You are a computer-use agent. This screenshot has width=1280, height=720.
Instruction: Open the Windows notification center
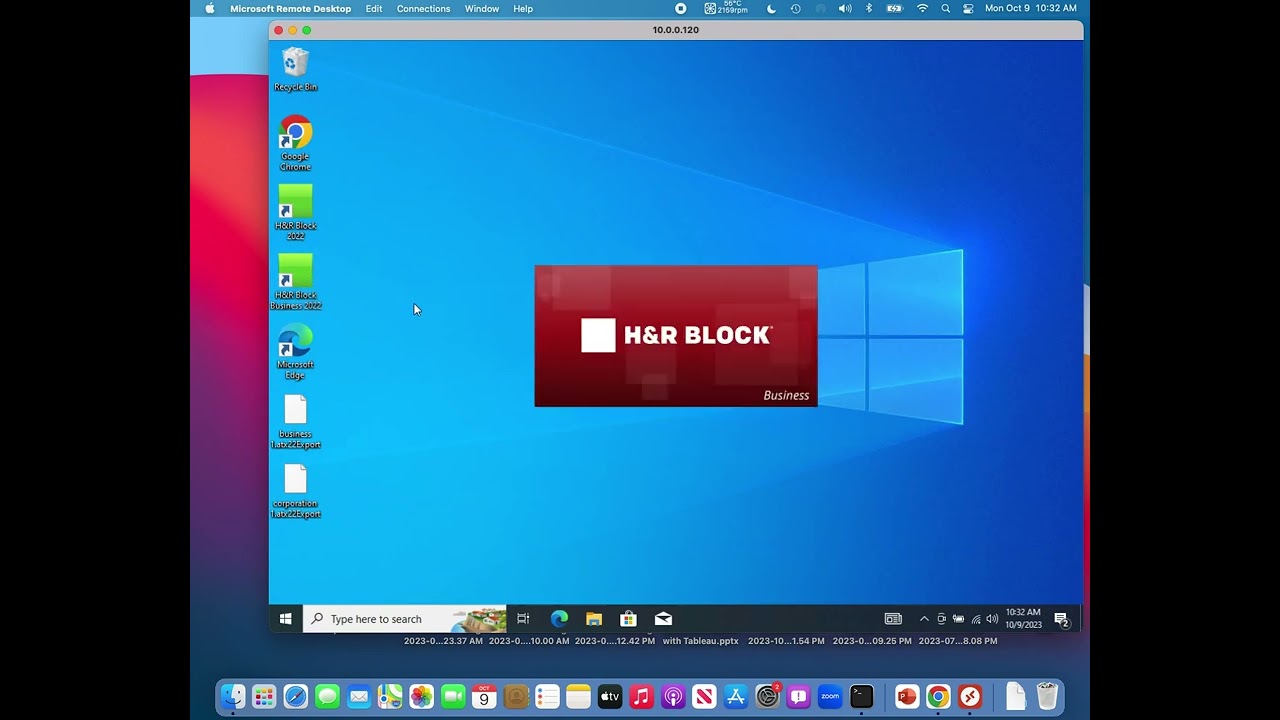(x=1062, y=620)
